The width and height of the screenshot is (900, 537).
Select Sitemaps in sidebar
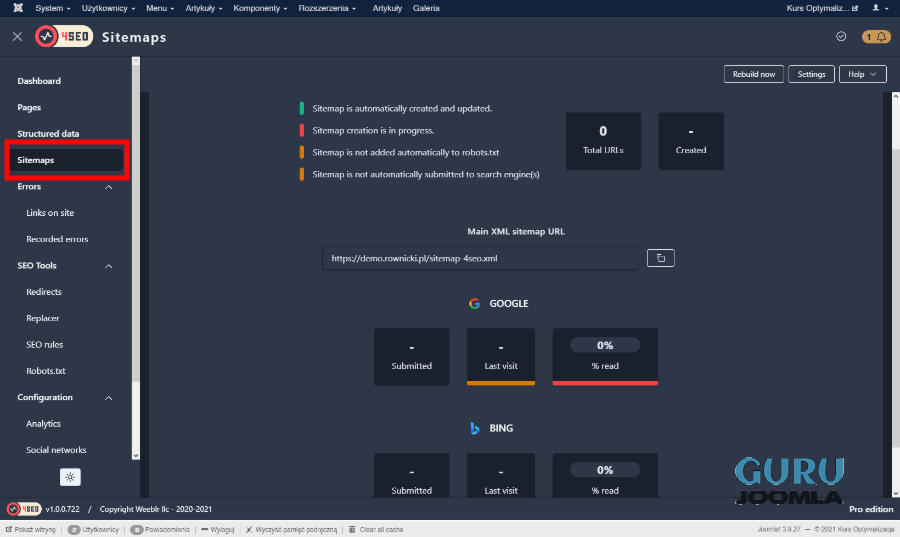[66, 160]
